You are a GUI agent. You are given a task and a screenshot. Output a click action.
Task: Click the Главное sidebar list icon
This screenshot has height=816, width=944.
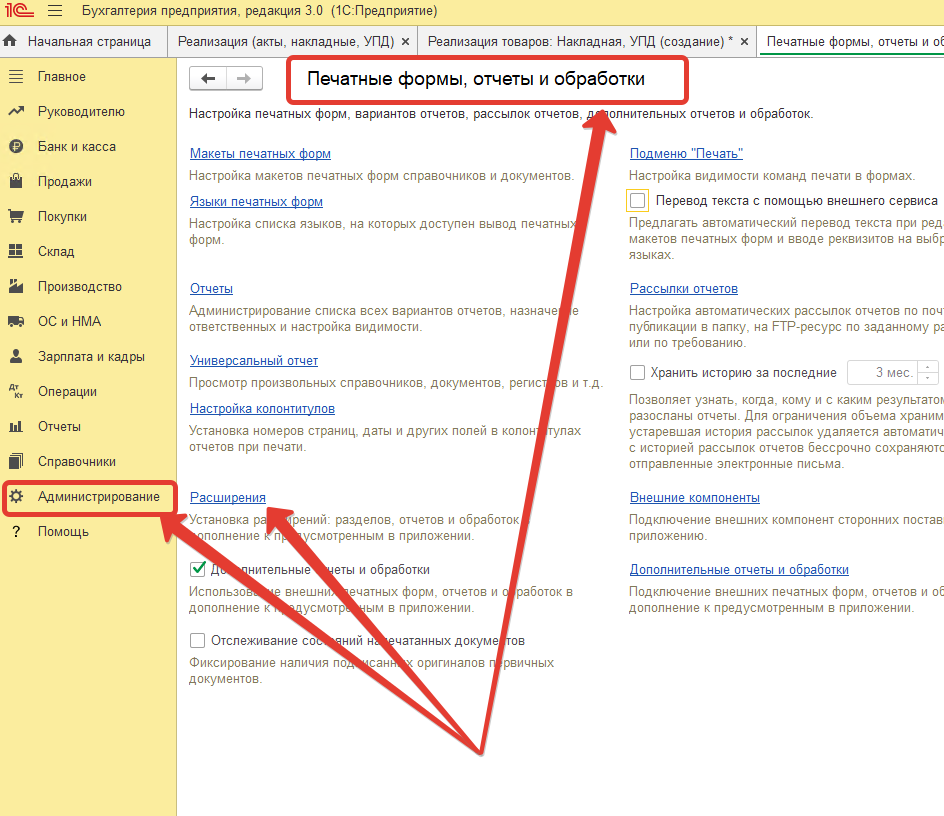pyautogui.click(x=16, y=76)
